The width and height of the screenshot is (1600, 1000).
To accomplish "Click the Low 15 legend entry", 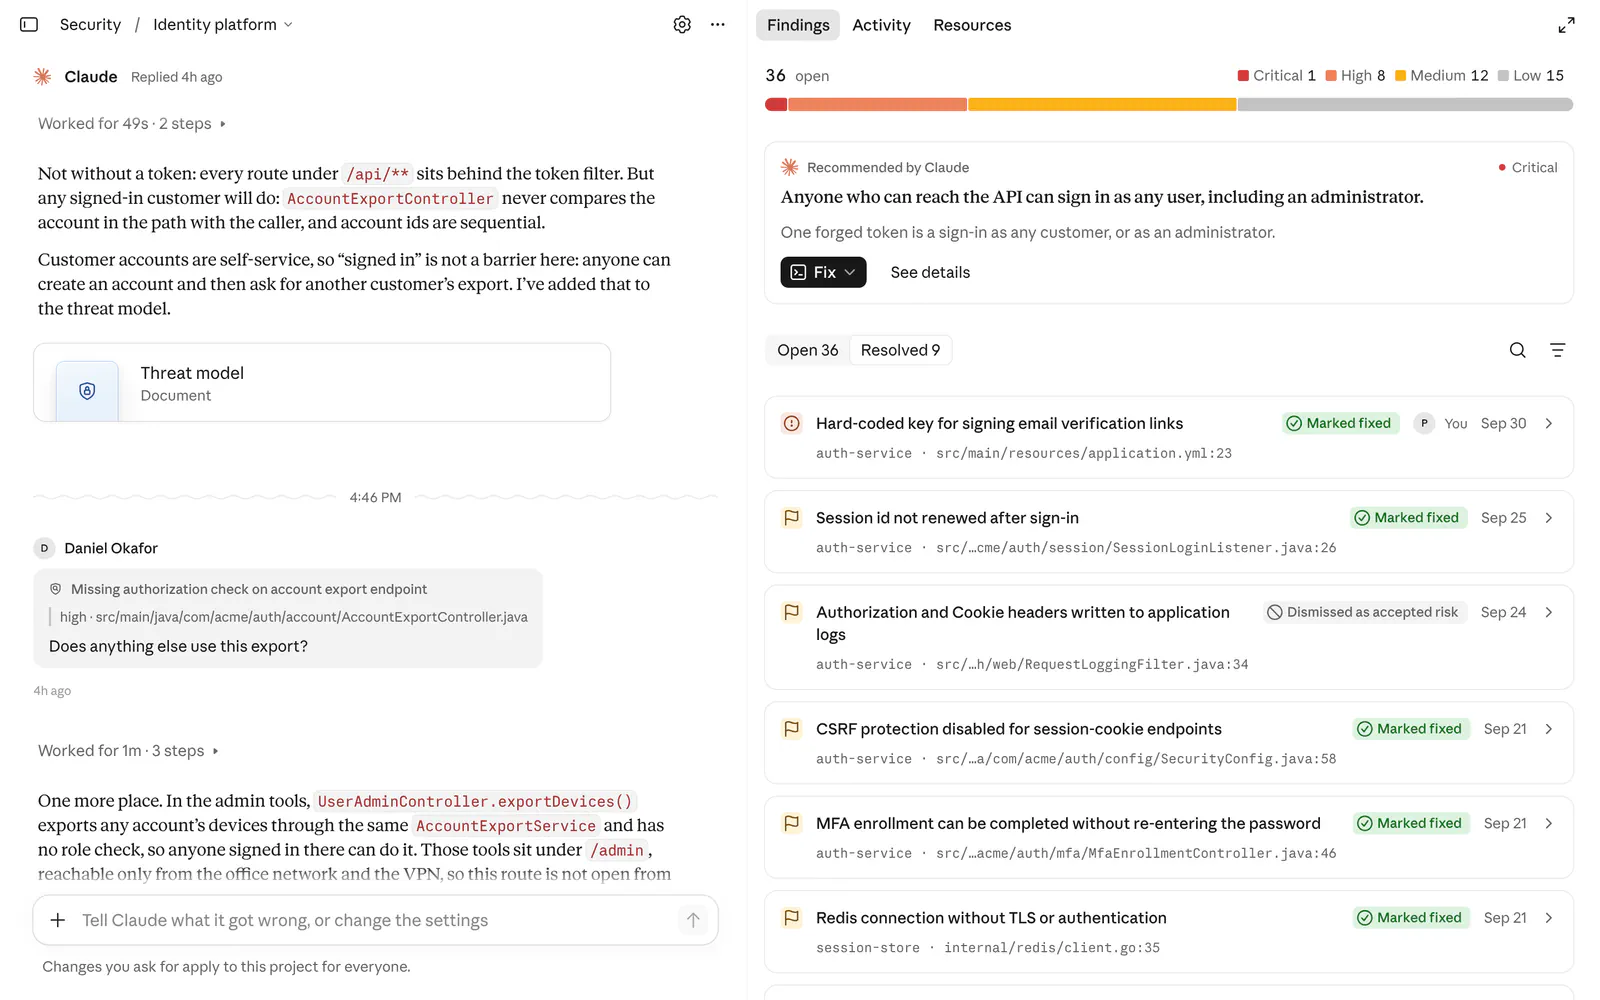I will [x=1531, y=75].
